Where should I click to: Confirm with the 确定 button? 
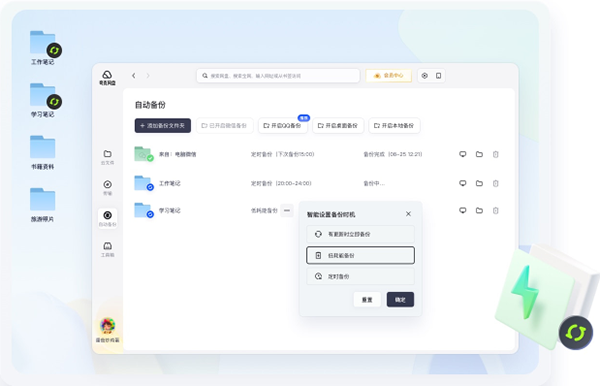point(400,300)
